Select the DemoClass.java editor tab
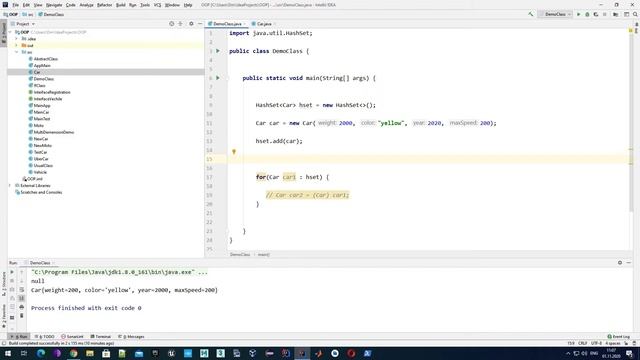The width and height of the screenshot is (640, 360). [227, 24]
